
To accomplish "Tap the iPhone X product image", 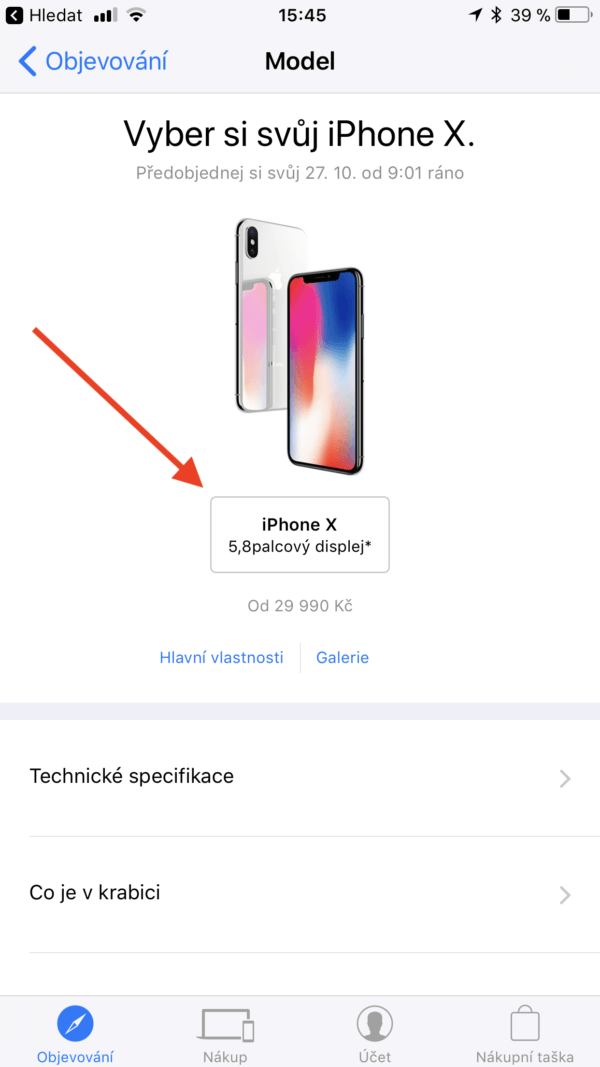I will pos(300,346).
